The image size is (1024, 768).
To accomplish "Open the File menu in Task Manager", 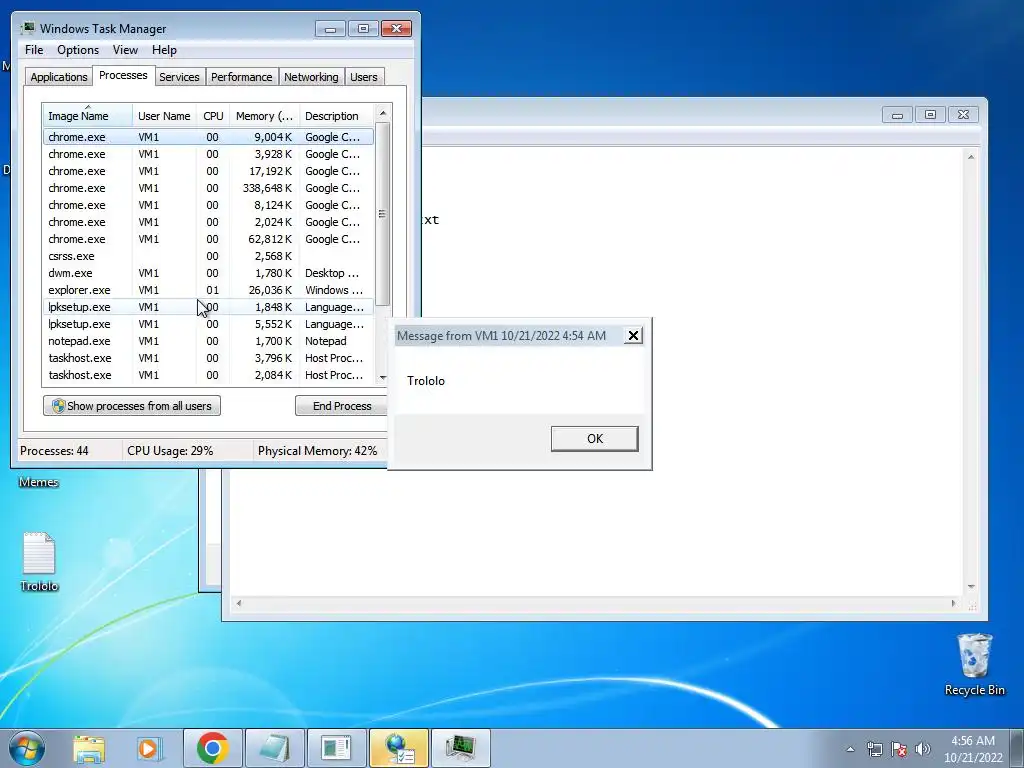I will (x=34, y=50).
